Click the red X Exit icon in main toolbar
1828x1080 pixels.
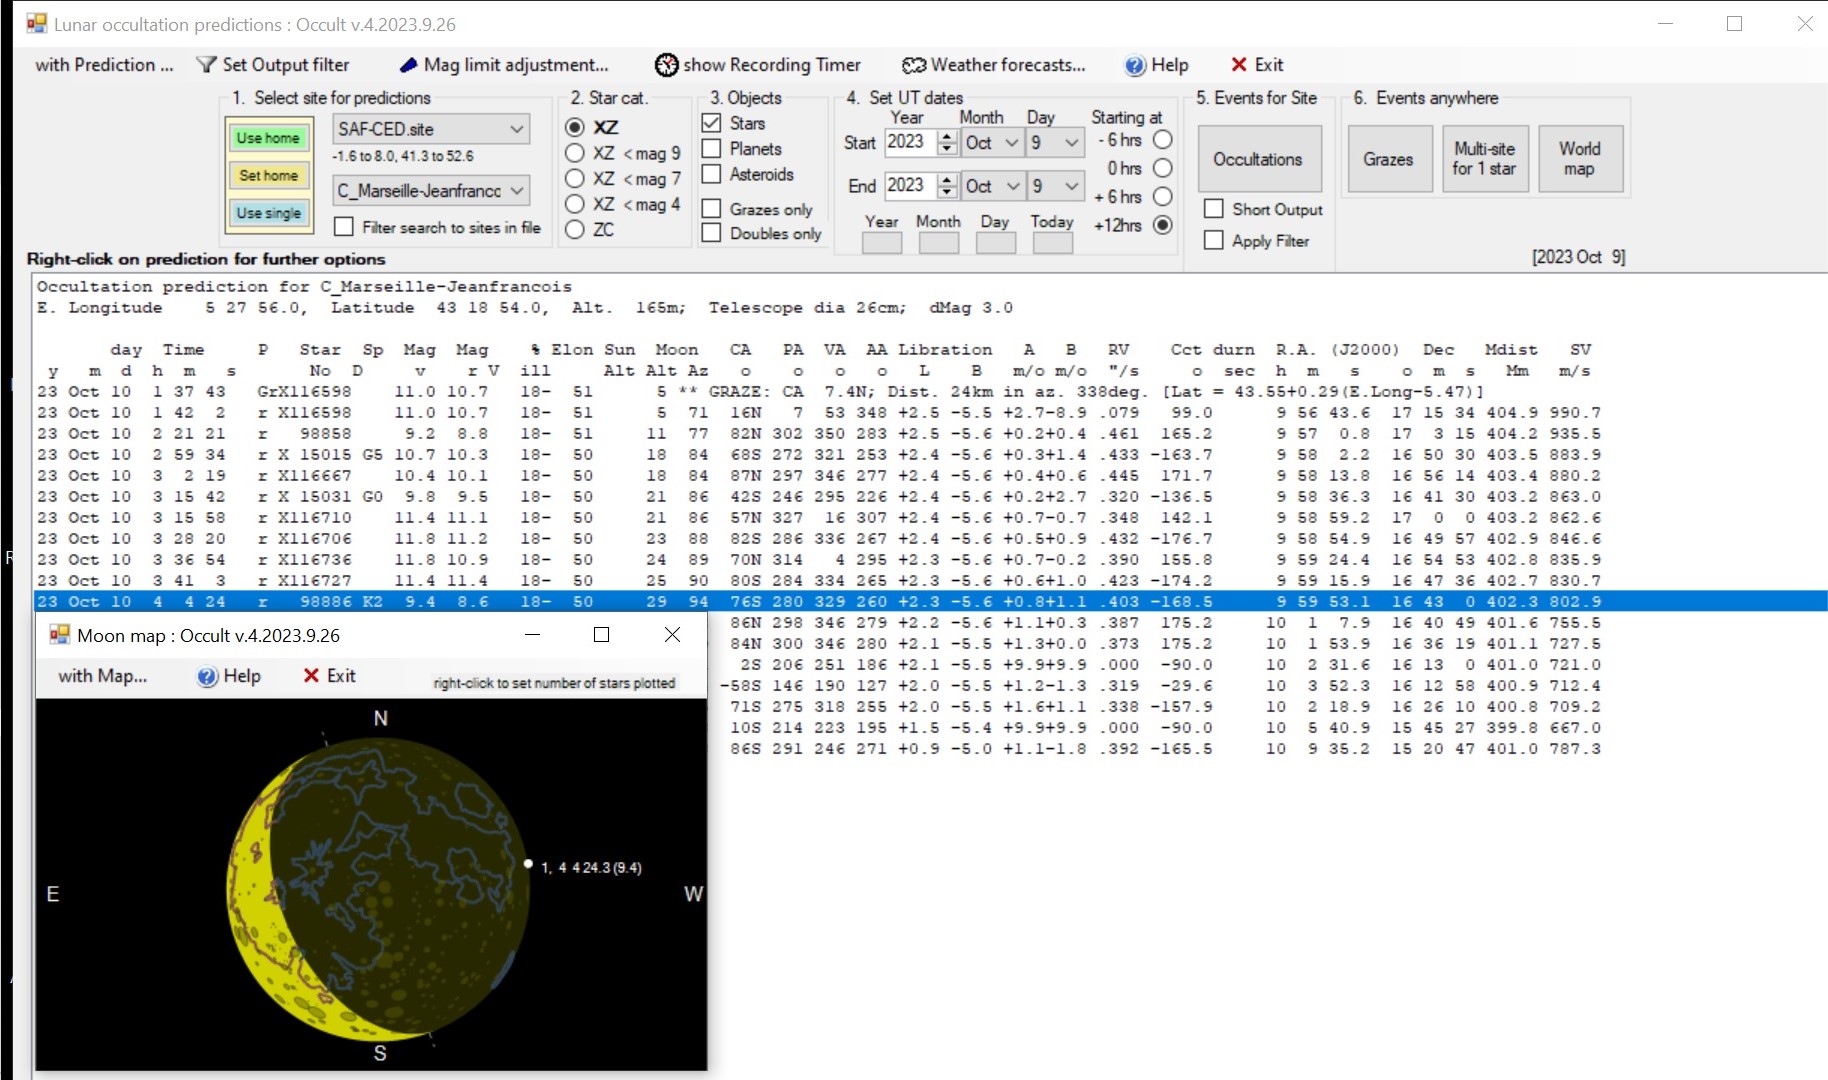click(1239, 65)
